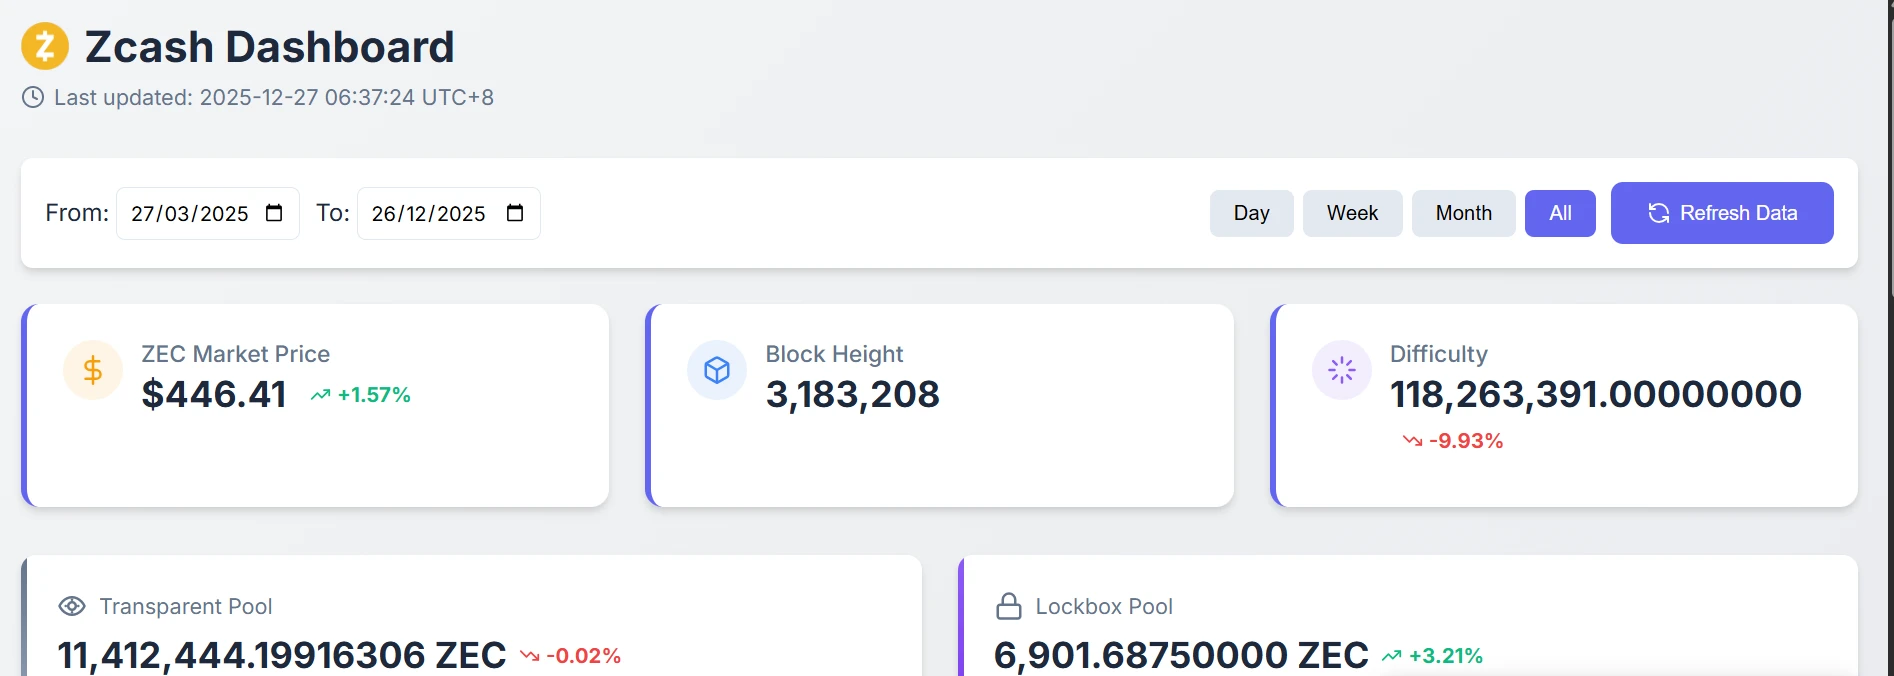Click the up-trend arrow next to +1.57%
Screen dimensions: 1894x676
pyautogui.click(x=320, y=395)
